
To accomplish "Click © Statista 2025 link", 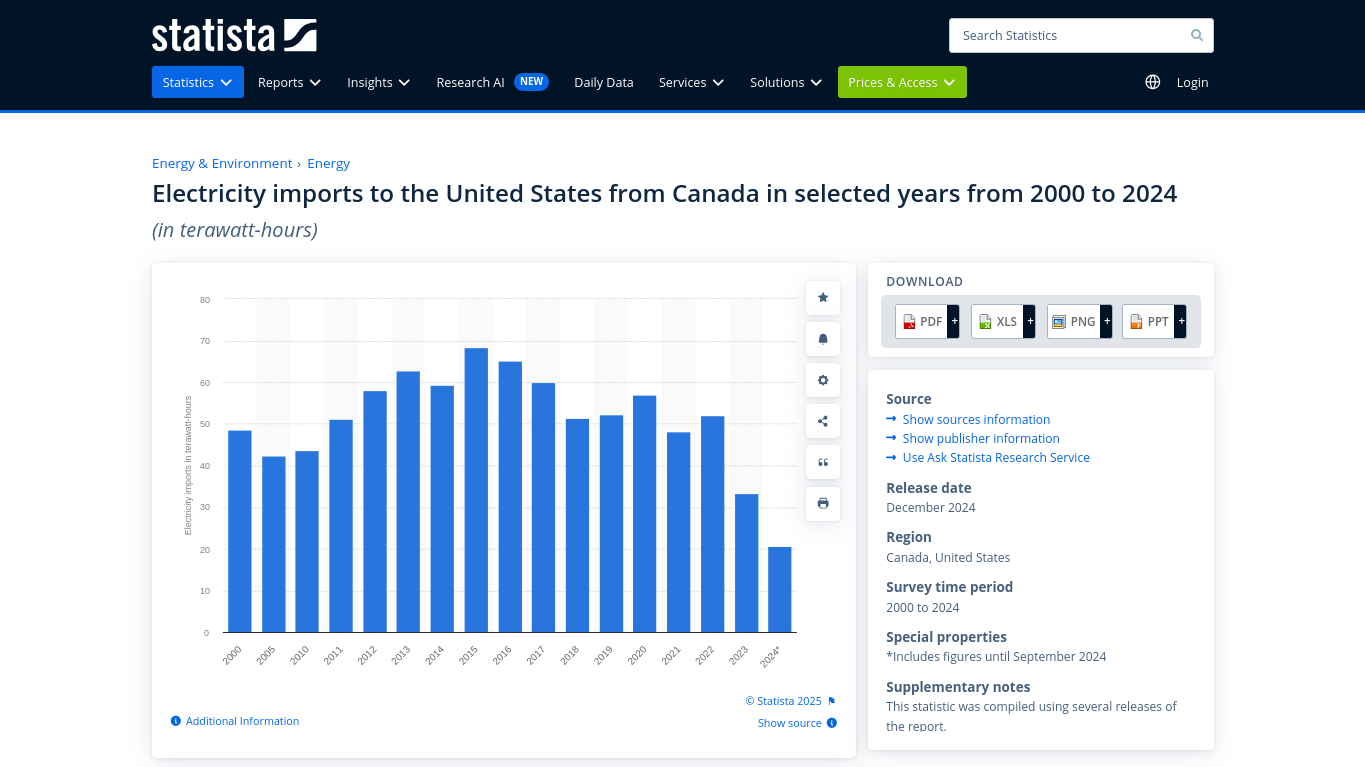I will click(x=783, y=701).
